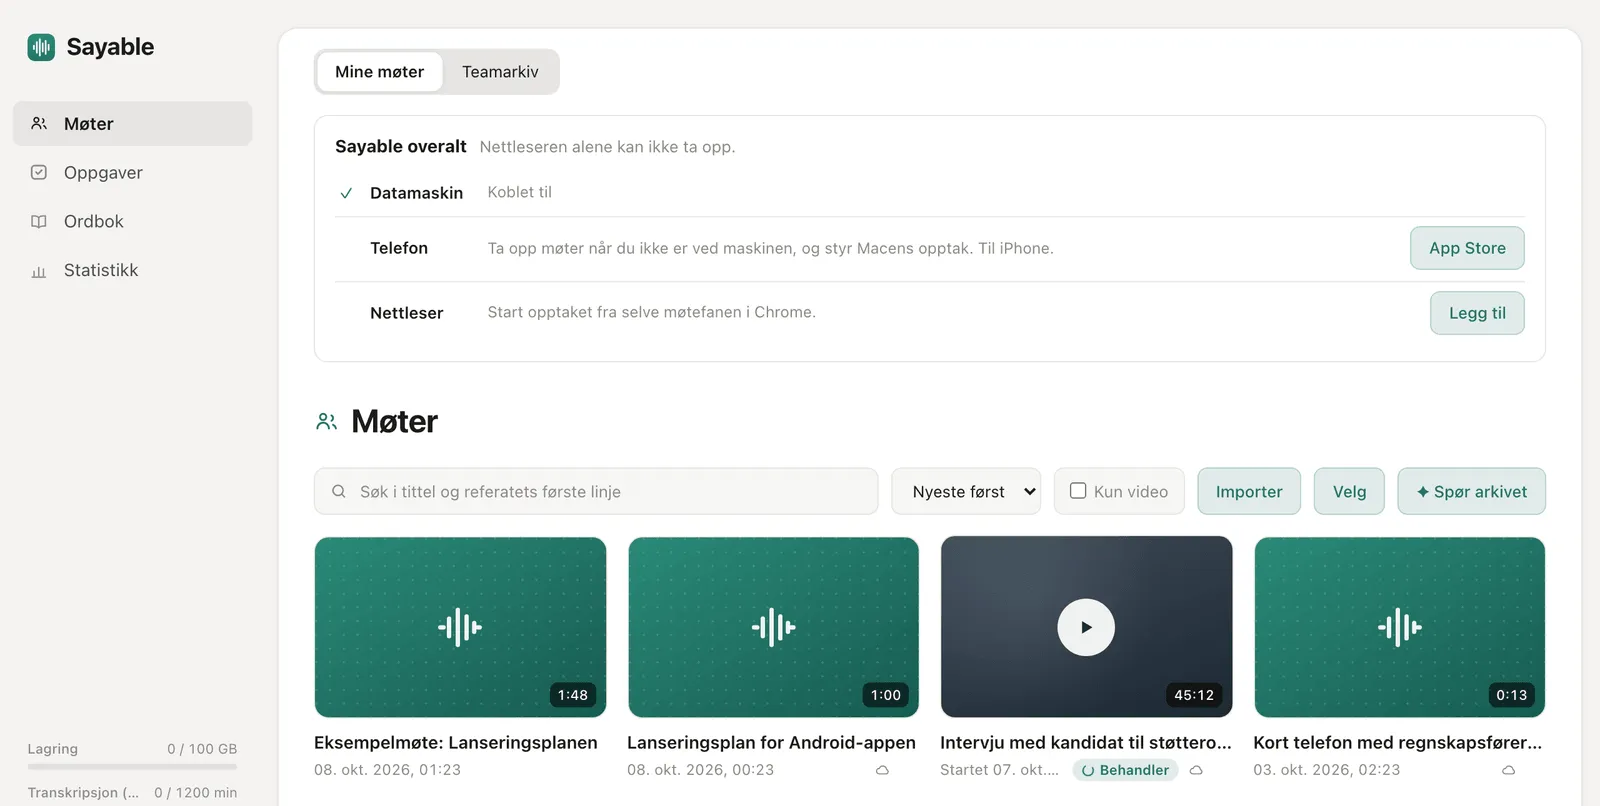The height and width of the screenshot is (806, 1600).
Task: Click the Ordbok book icon
Action: [39, 222]
